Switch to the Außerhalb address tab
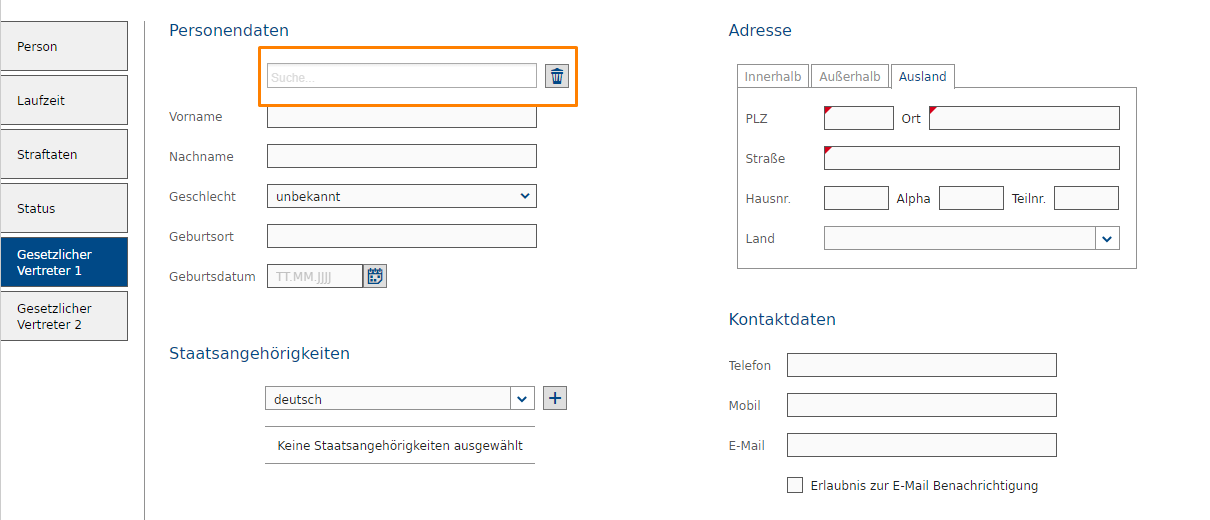This screenshot has height=520, width=1210. [x=850, y=77]
